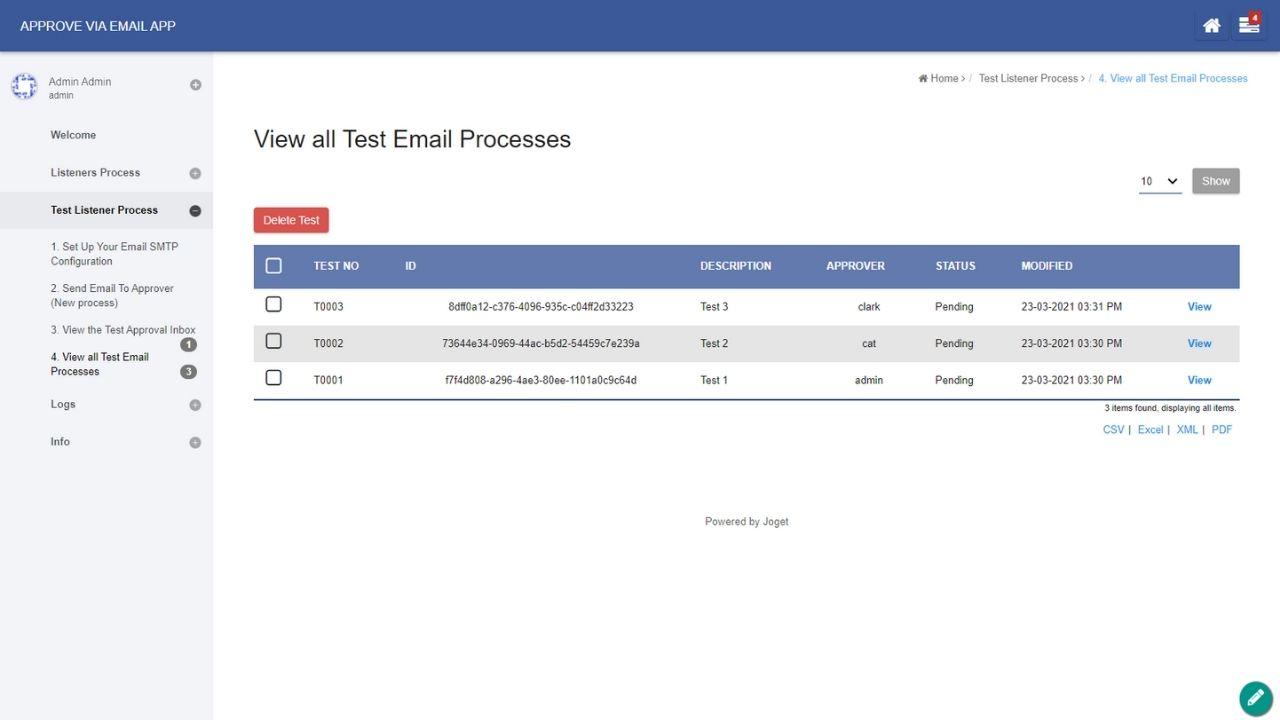Expand the Listeners Process menu

(x=195, y=173)
